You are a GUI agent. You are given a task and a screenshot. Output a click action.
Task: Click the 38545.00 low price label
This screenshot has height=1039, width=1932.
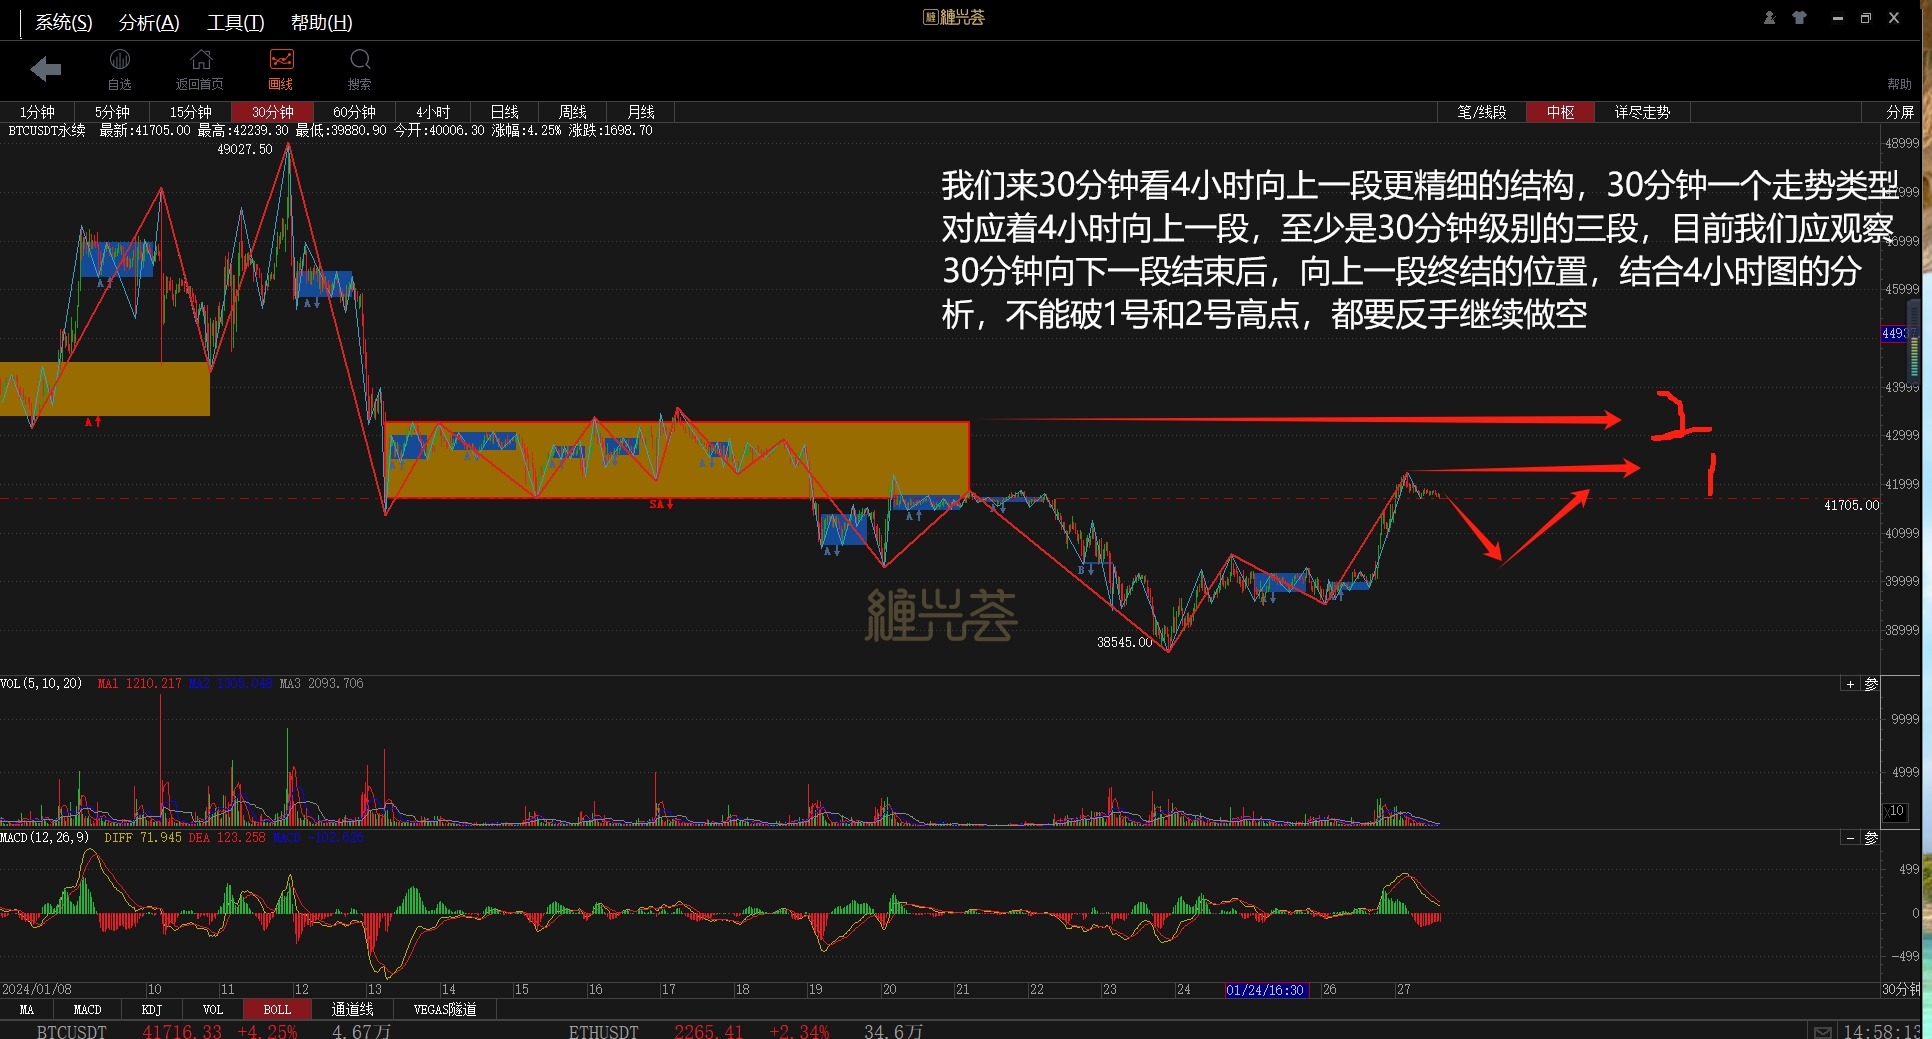tap(1125, 642)
